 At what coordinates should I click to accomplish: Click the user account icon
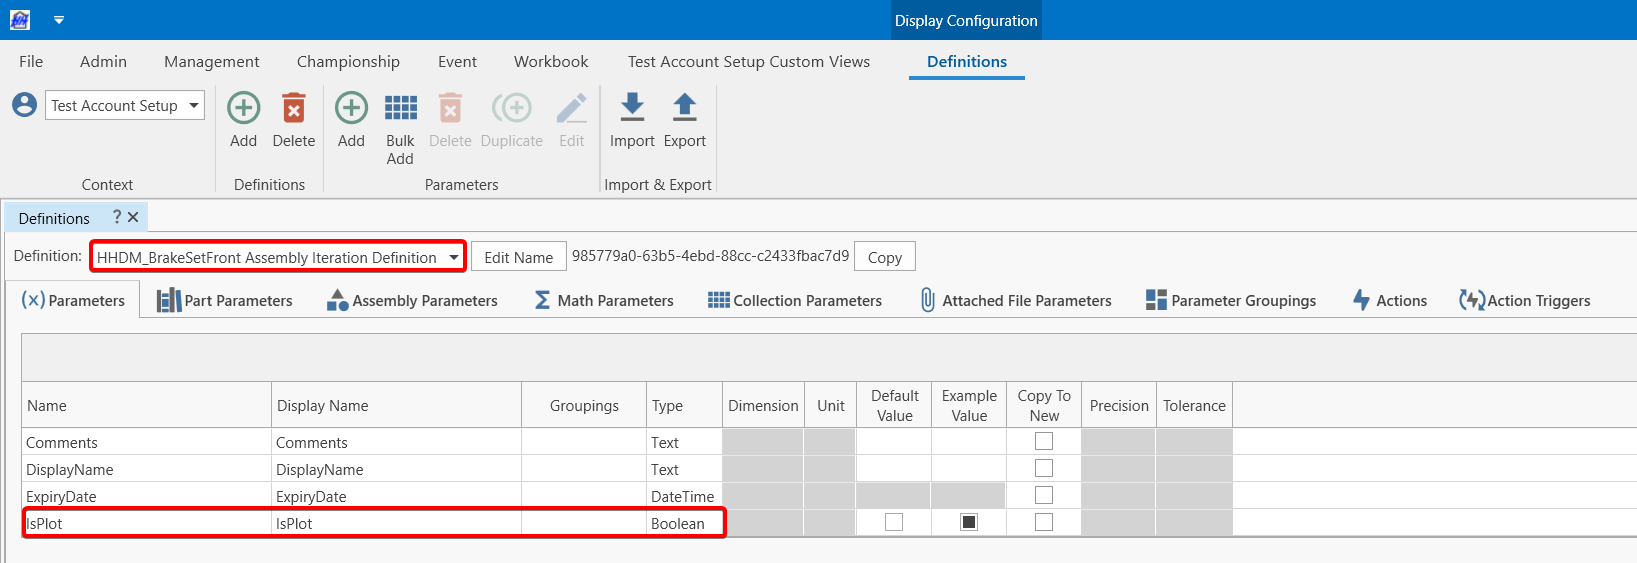[25, 105]
